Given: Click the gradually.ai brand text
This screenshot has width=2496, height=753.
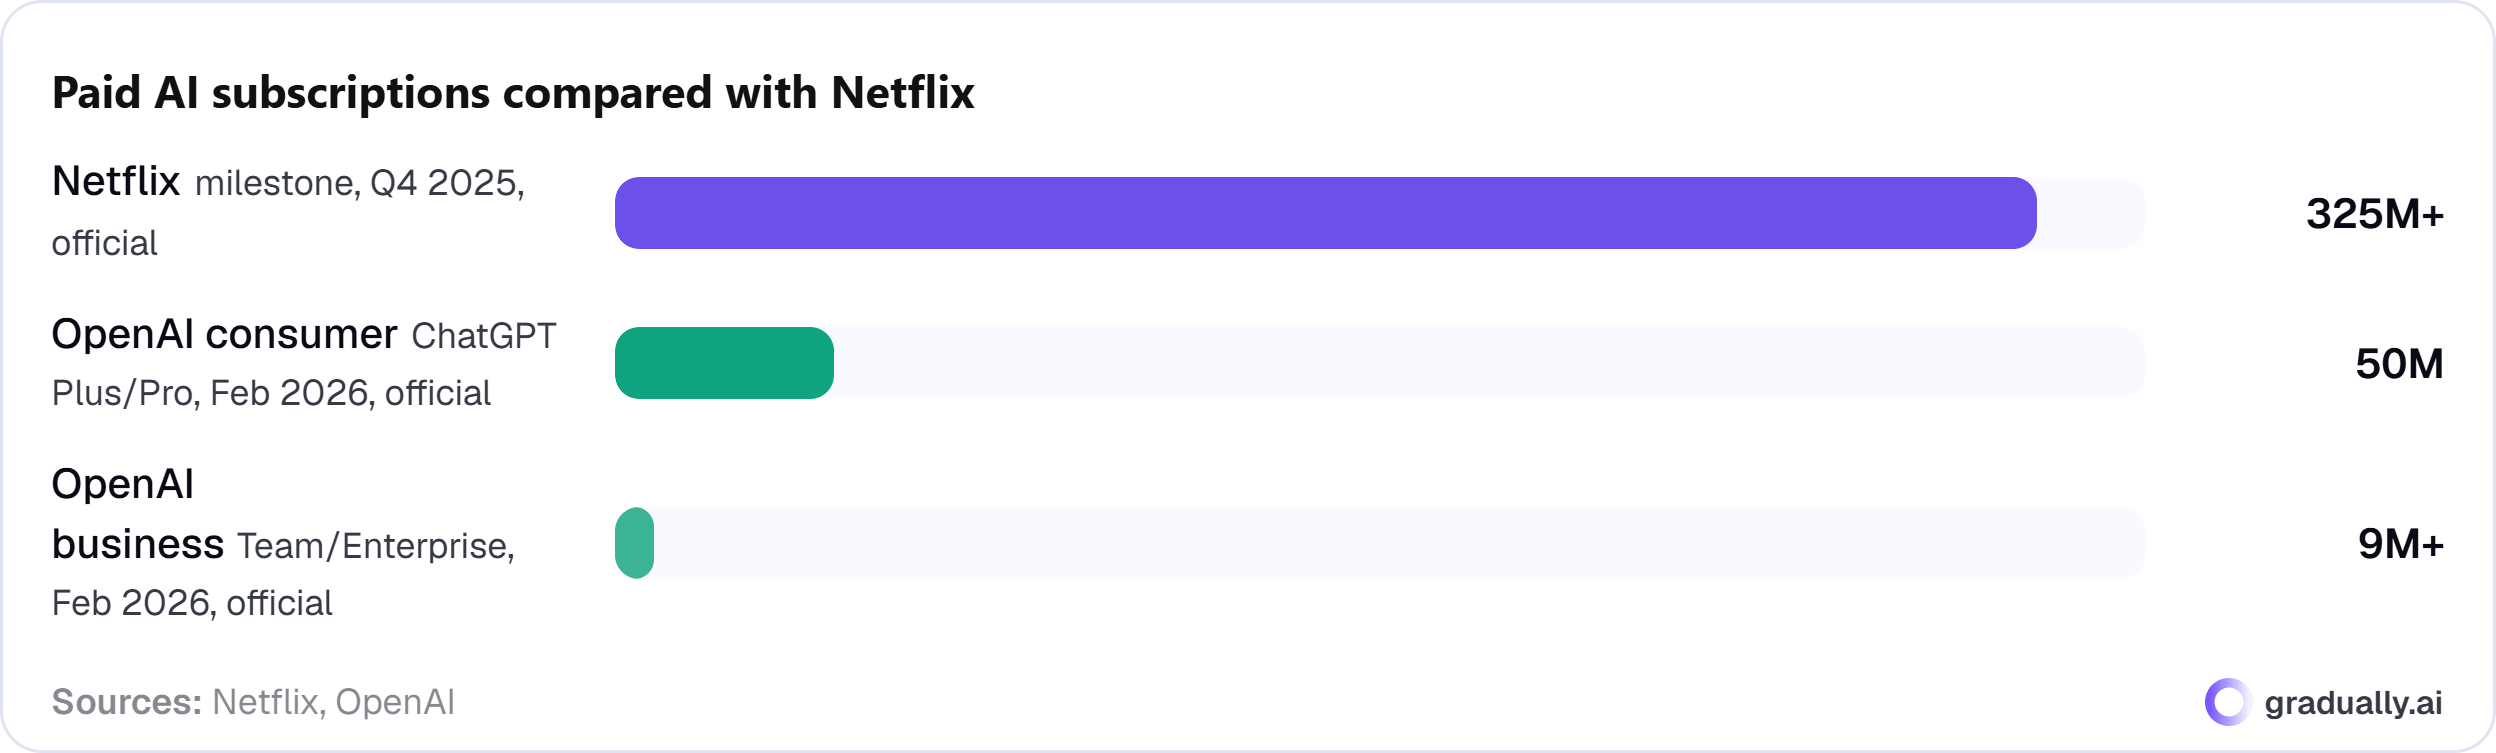Looking at the screenshot, I should (x=2353, y=703).
